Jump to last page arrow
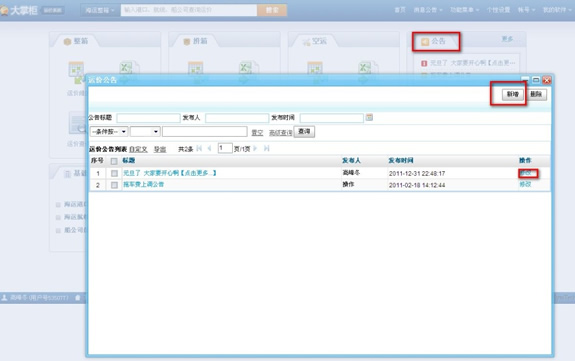The image size is (575, 361). (x=267, y=148)
